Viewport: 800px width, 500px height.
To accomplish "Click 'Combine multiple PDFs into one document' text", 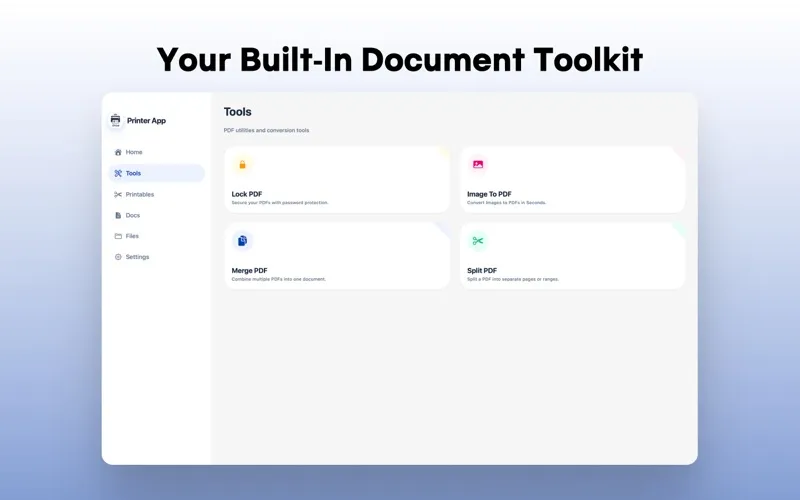I will pos(279,279).
